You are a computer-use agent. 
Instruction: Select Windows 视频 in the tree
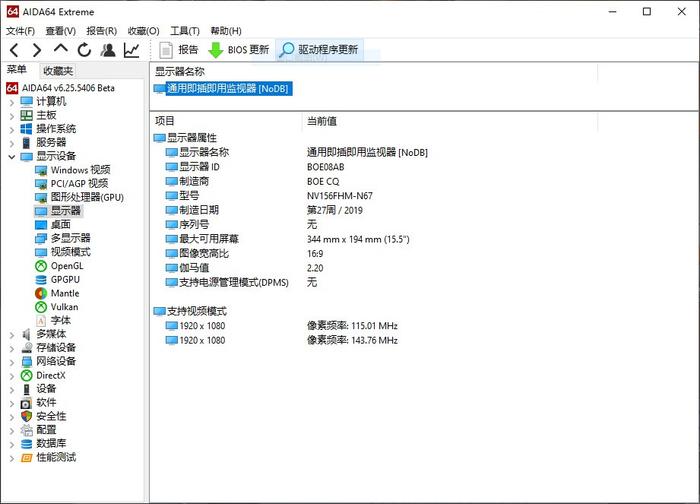click(80, 170)
